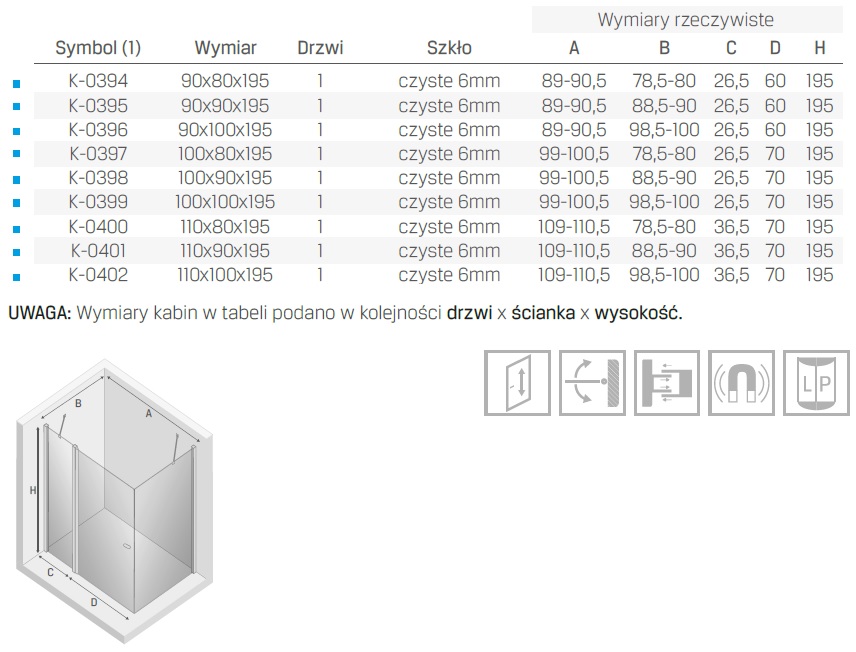Click the H height label on diagram
The image size is (856, 652).
click(x=33, y=490)
